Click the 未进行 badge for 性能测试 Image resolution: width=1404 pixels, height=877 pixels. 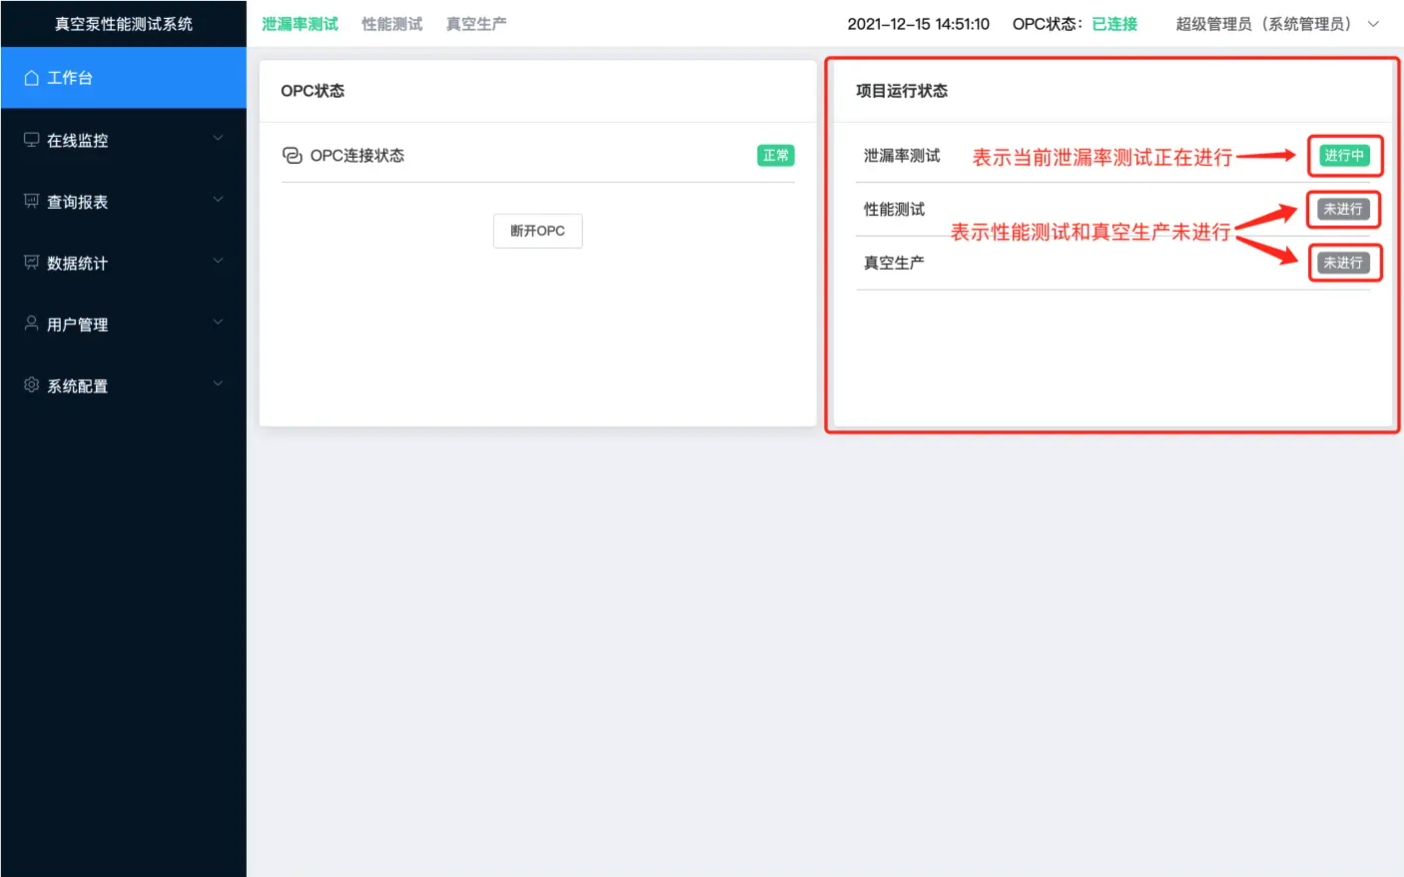(x=1343, y=209)
